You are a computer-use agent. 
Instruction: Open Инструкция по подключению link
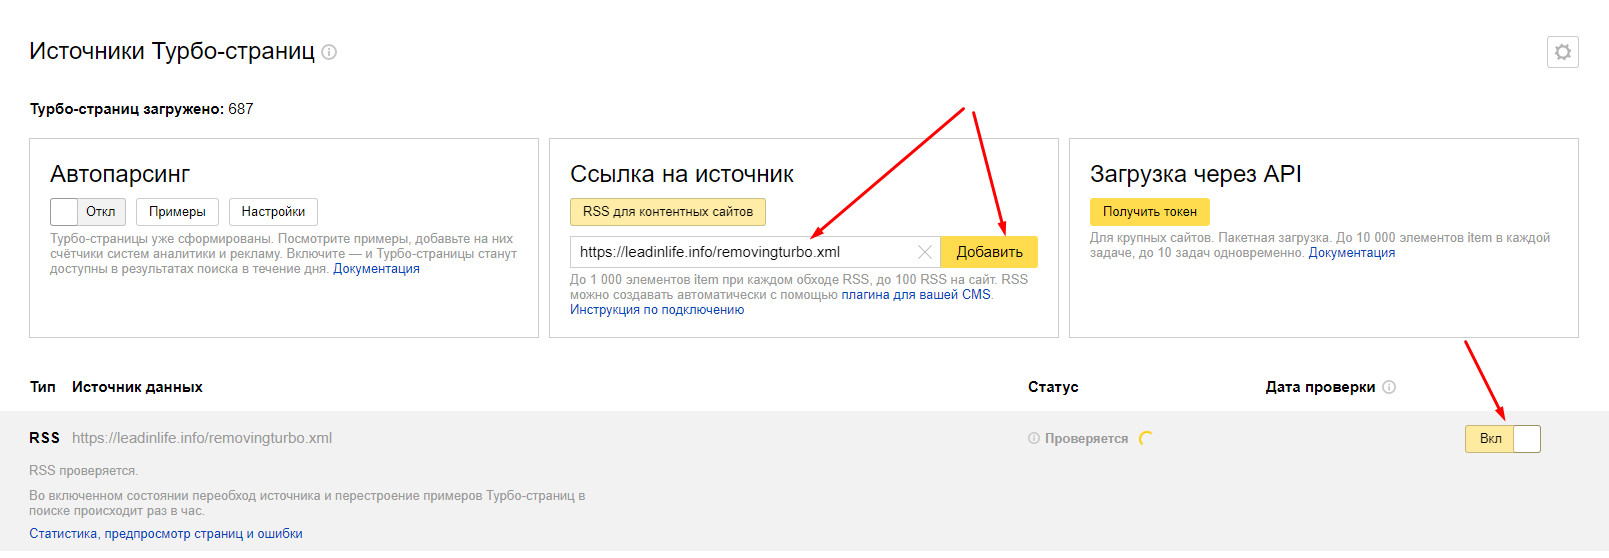click(657, 310)
